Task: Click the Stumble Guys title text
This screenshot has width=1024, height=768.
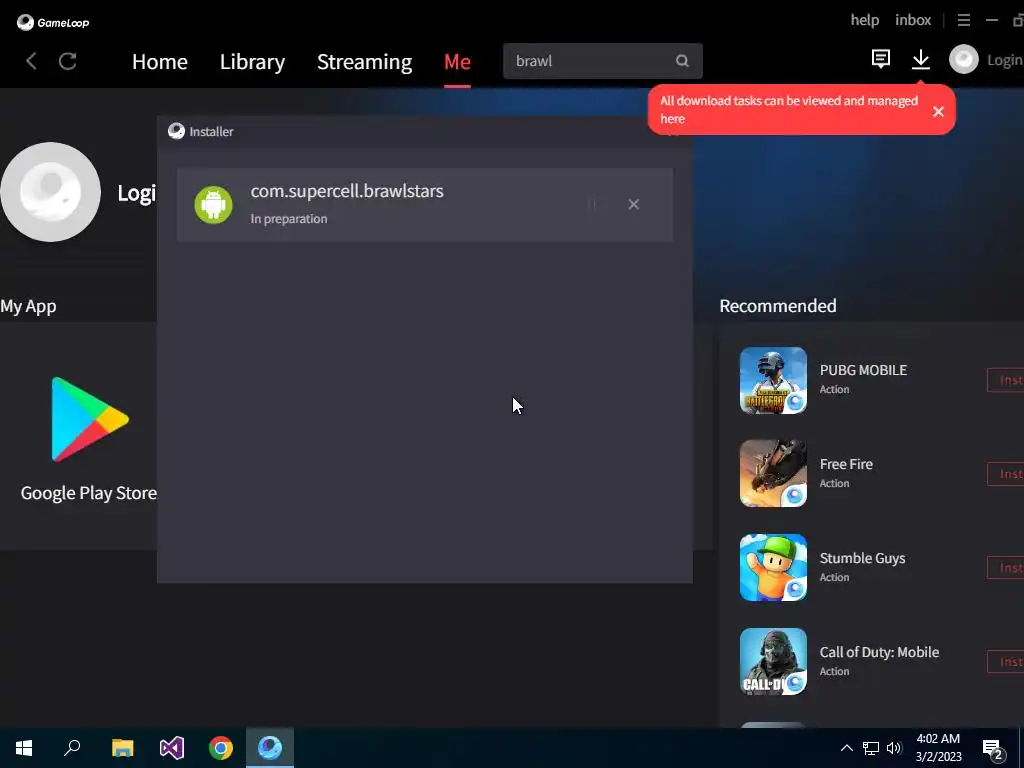Action: pyautogui.click(x=863, y=558)
